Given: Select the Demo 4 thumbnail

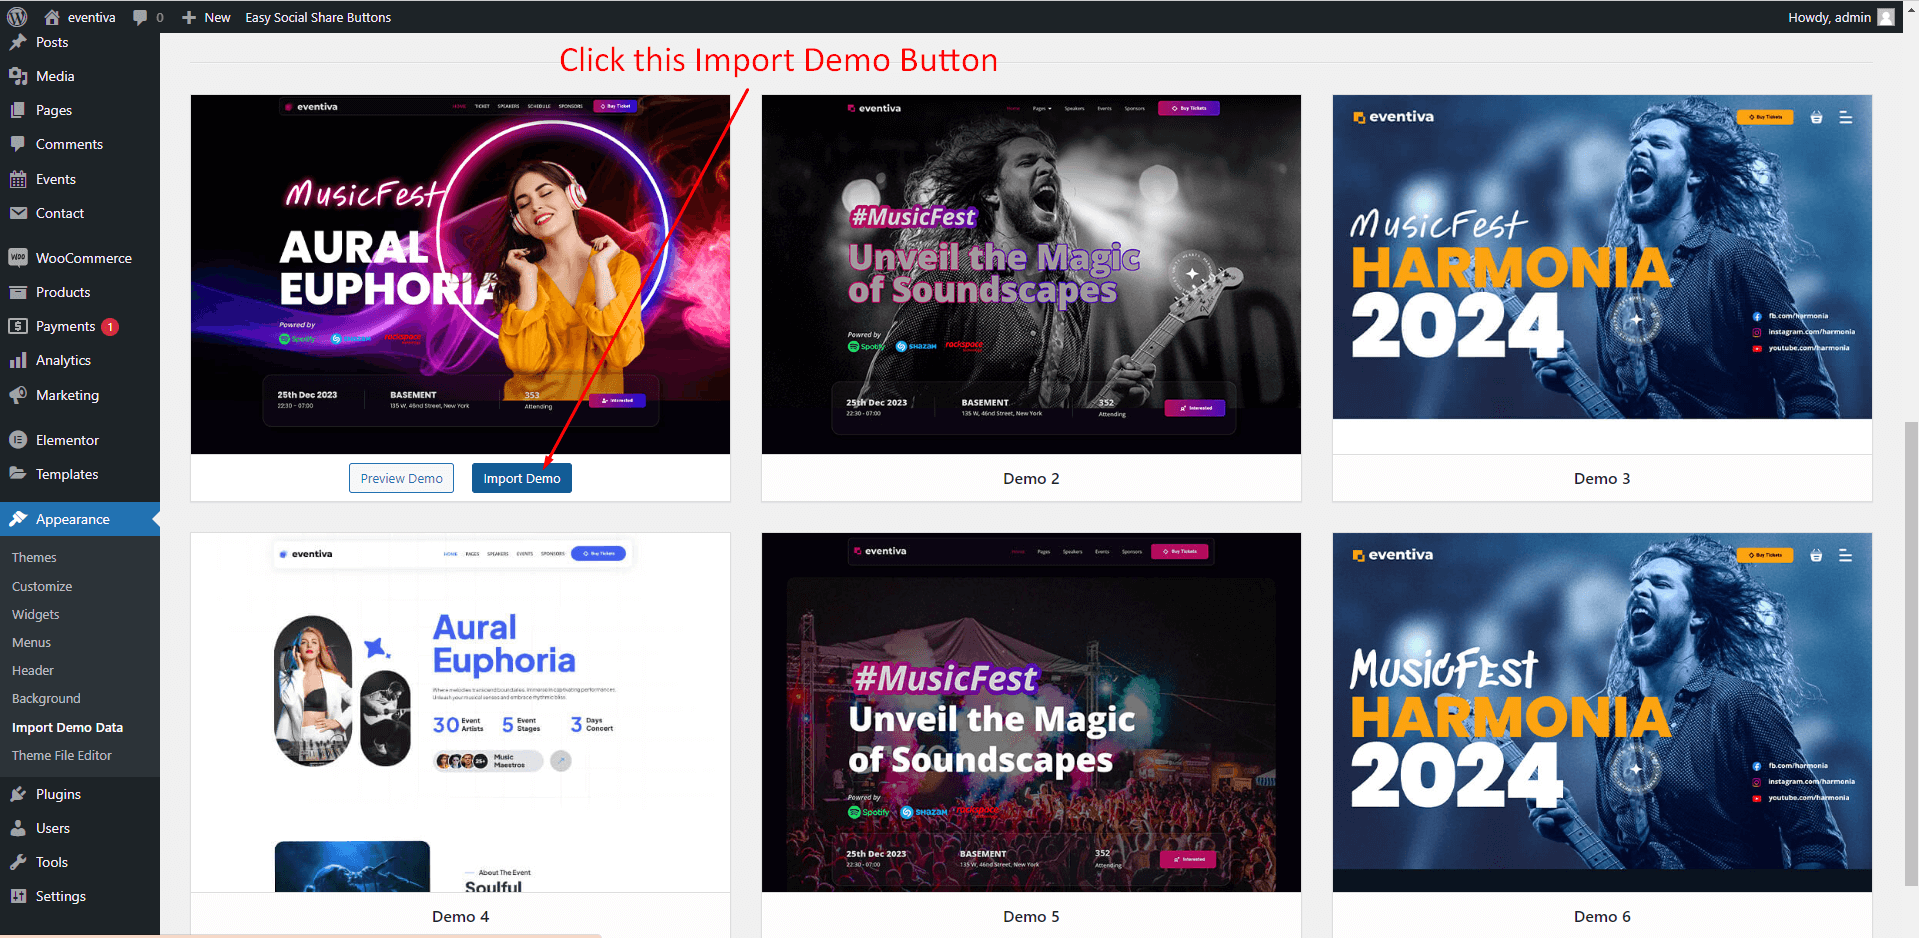Looking at the screenshot, I should (x=460, y=712).
